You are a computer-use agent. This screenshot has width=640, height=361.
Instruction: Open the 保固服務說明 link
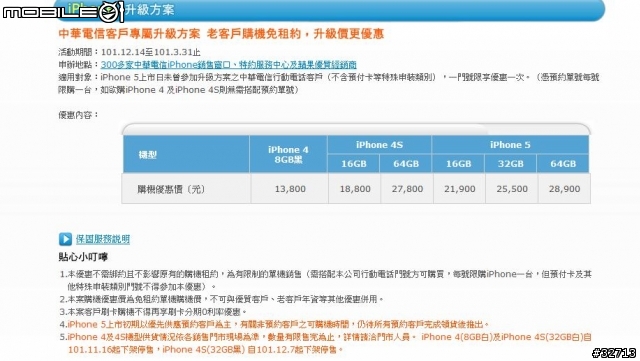tap(103, 239)
